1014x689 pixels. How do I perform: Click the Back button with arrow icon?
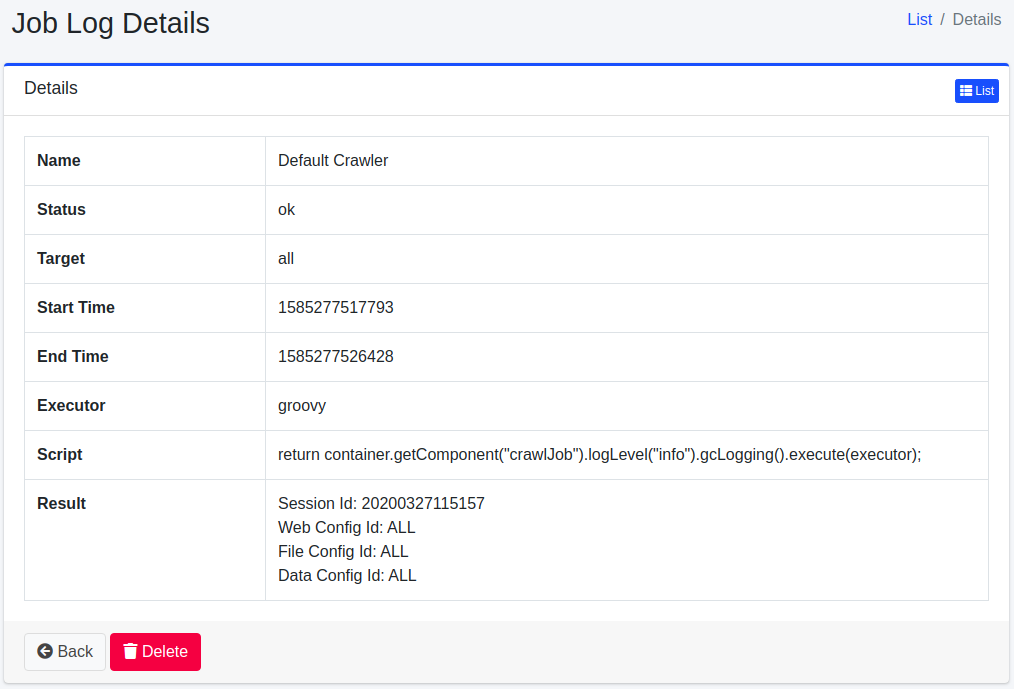[65, 652]
